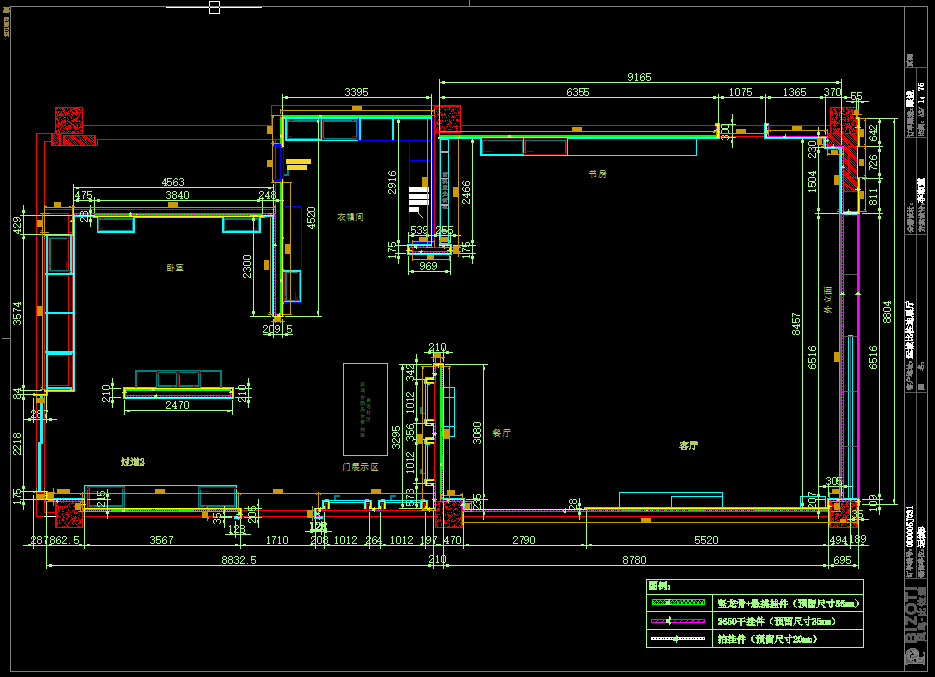935x677 pixels.
Task: Click the 餐厅 room label
Action: [x=502, y=433]
